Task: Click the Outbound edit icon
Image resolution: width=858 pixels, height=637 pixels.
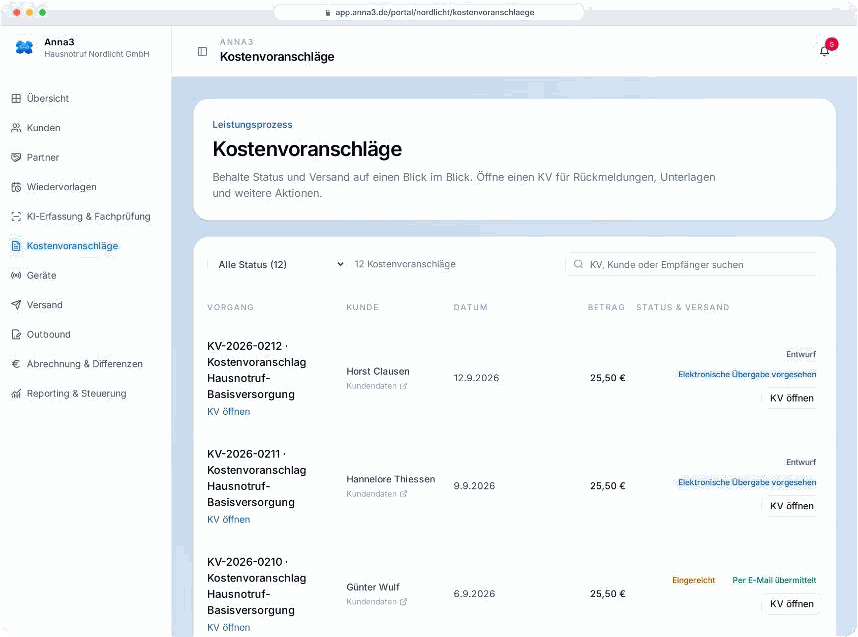Action: [x=16, y=334]
